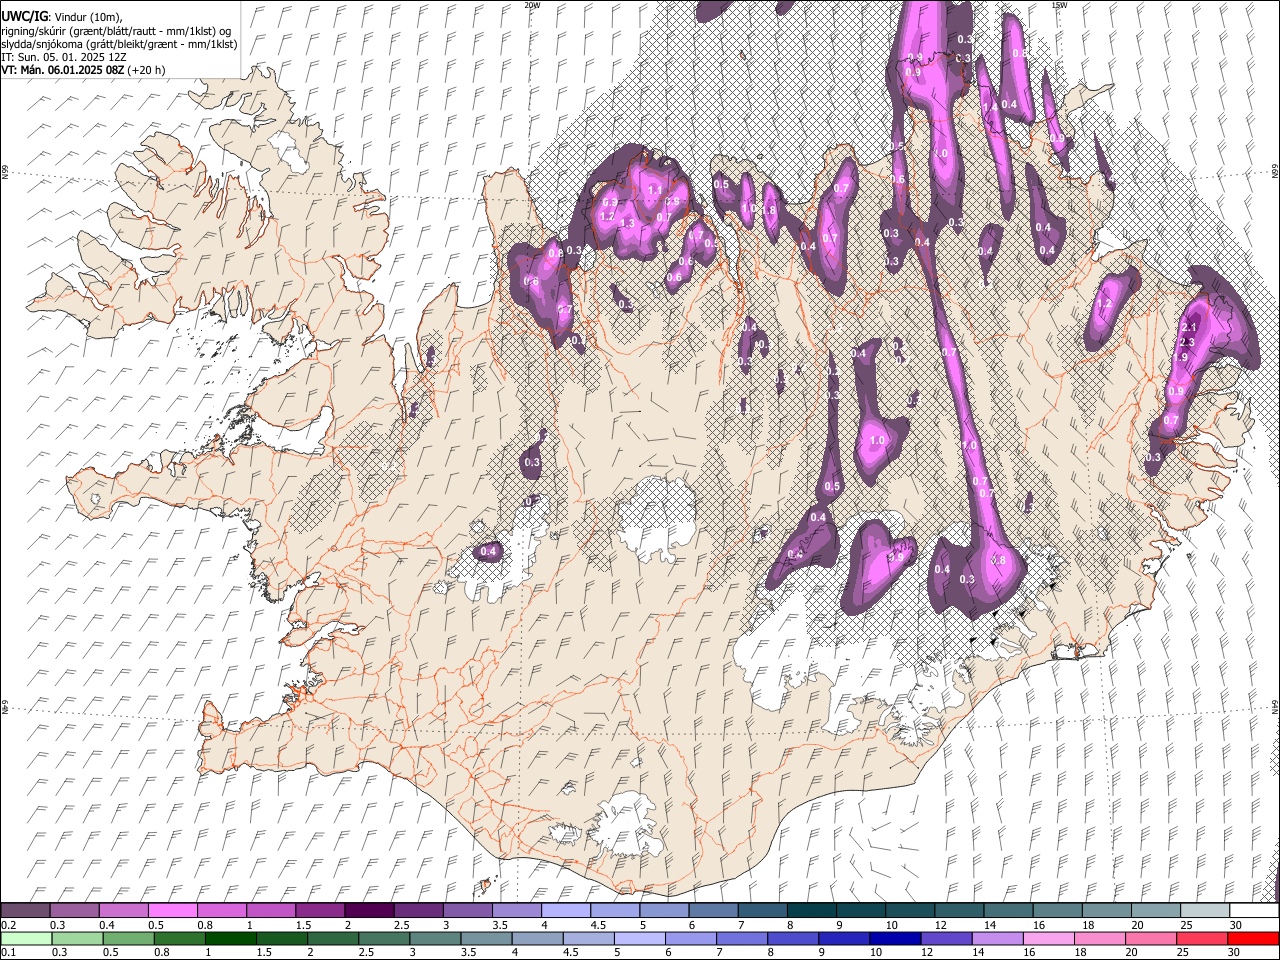
Task: Click the 'slydda/snjókoma' legend description line
Action: tap(119, 44)
